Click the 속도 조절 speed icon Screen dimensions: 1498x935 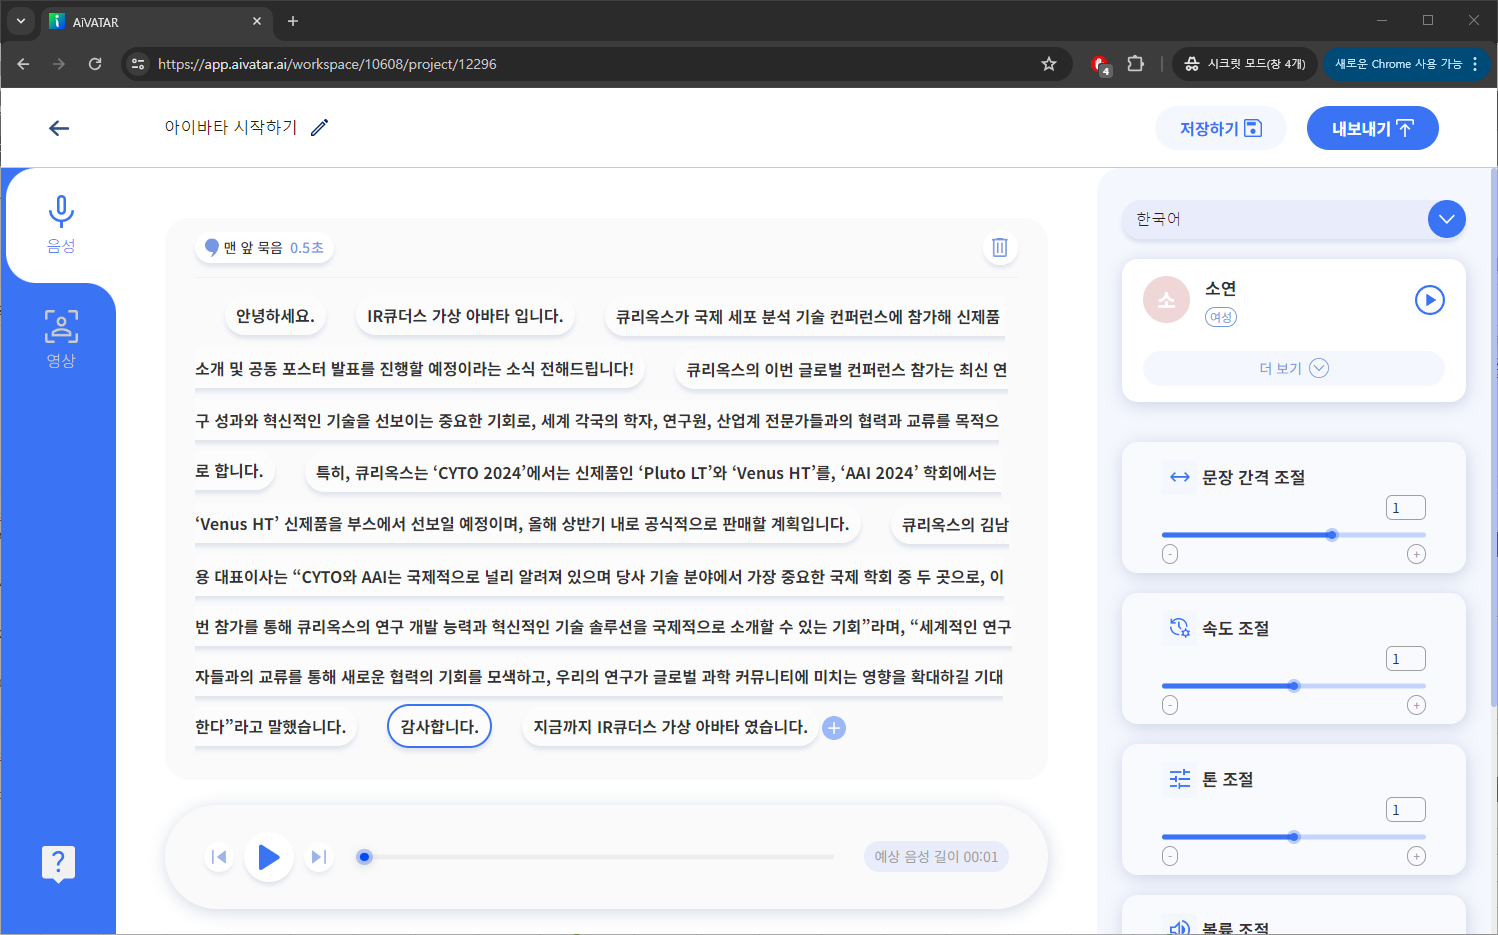(1180, 627)
